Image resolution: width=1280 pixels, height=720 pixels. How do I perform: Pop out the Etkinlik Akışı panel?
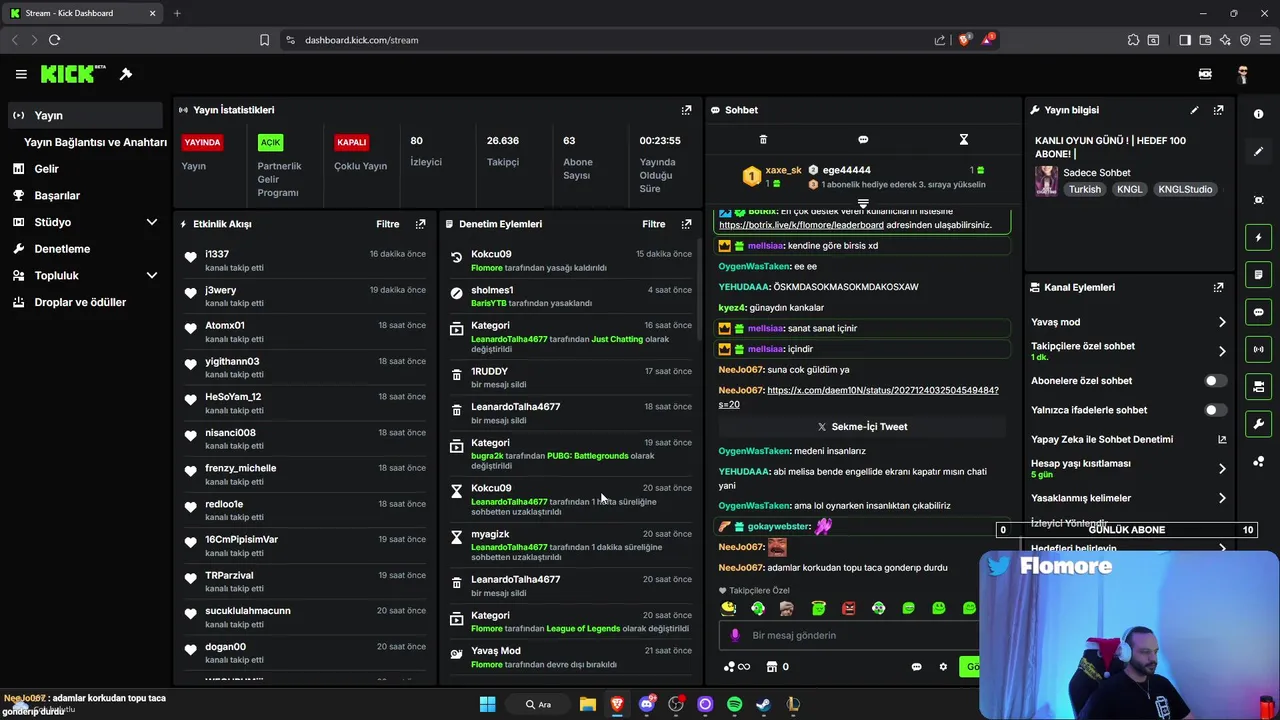click(420, 224)
